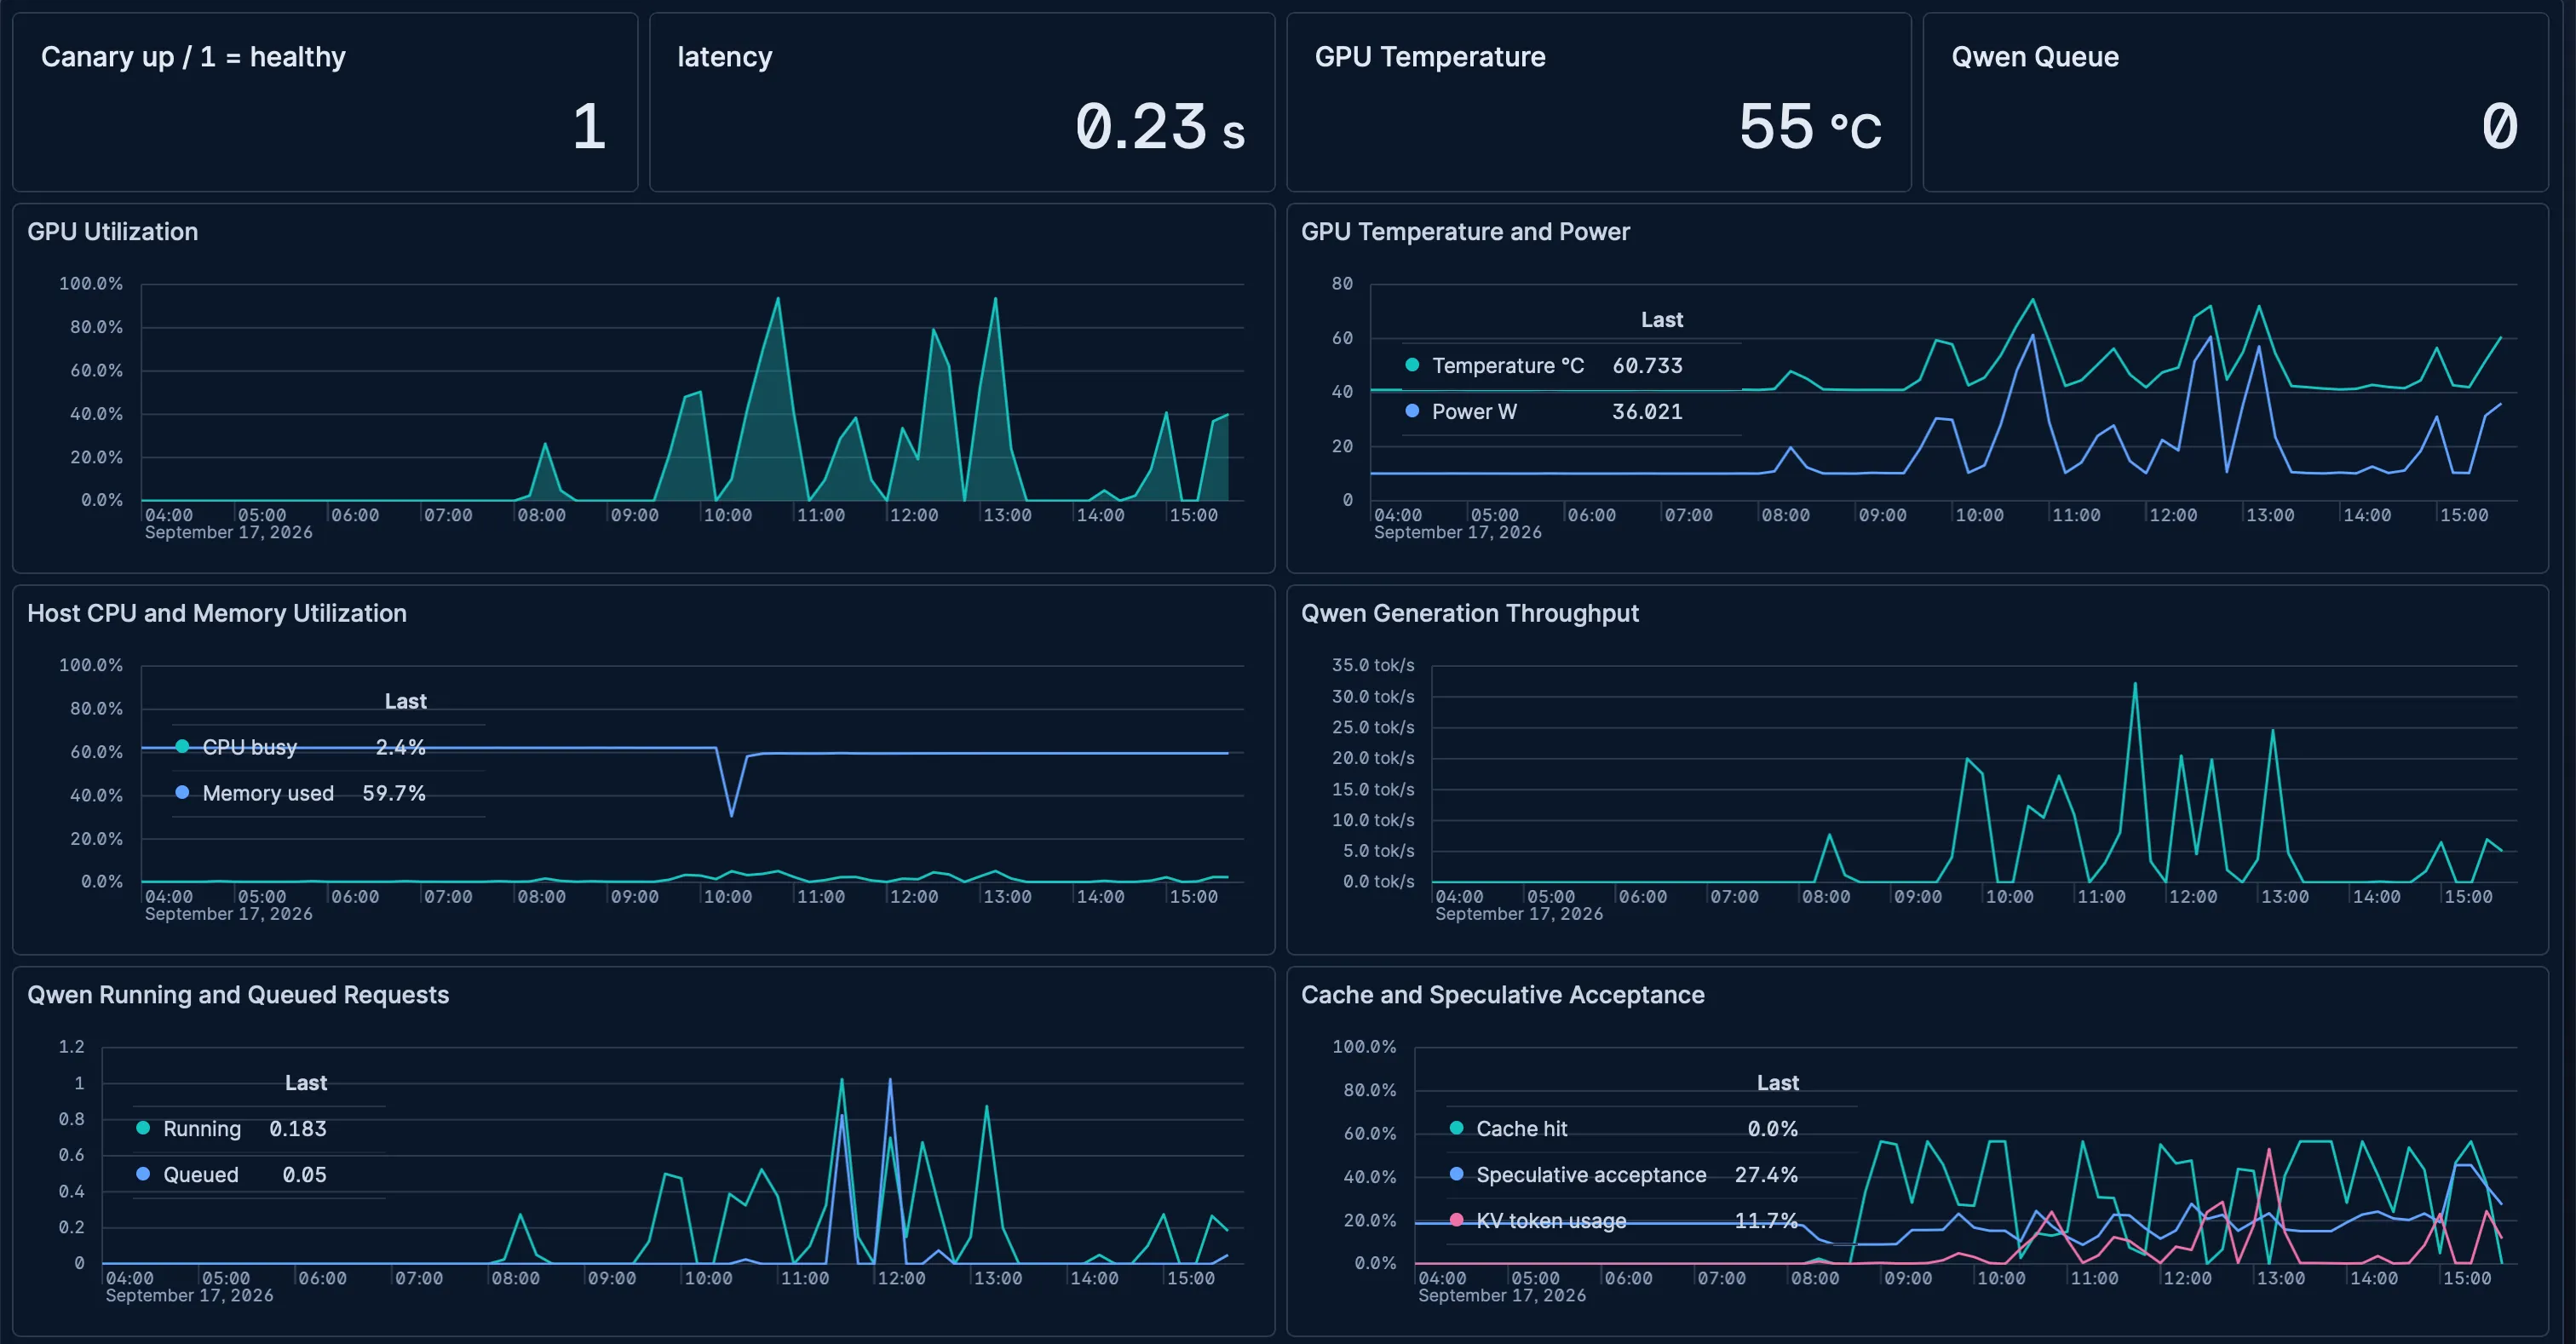Click the teal CPU busy color dot
This screenshot has width=2576, height=1344.
click(x=182, y=746)
